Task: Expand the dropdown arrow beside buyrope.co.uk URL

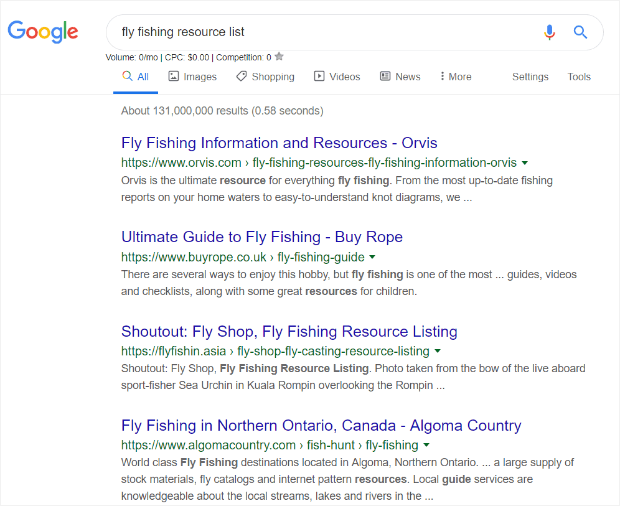Action: (372, 257)
